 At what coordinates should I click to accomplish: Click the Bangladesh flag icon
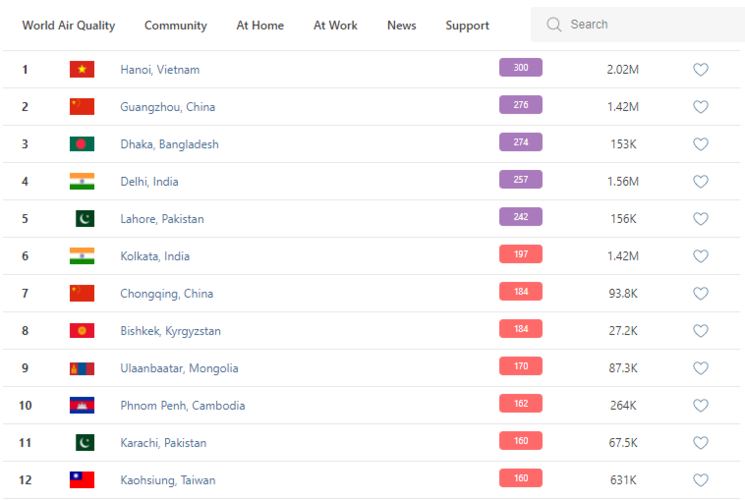tap(82, 144)
